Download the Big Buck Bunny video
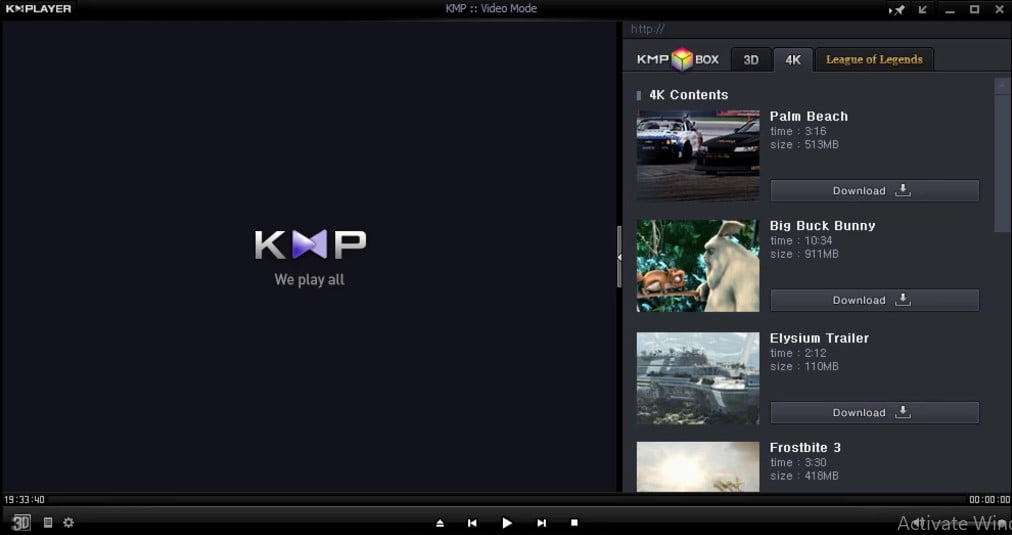 click(x=875, y=300)
